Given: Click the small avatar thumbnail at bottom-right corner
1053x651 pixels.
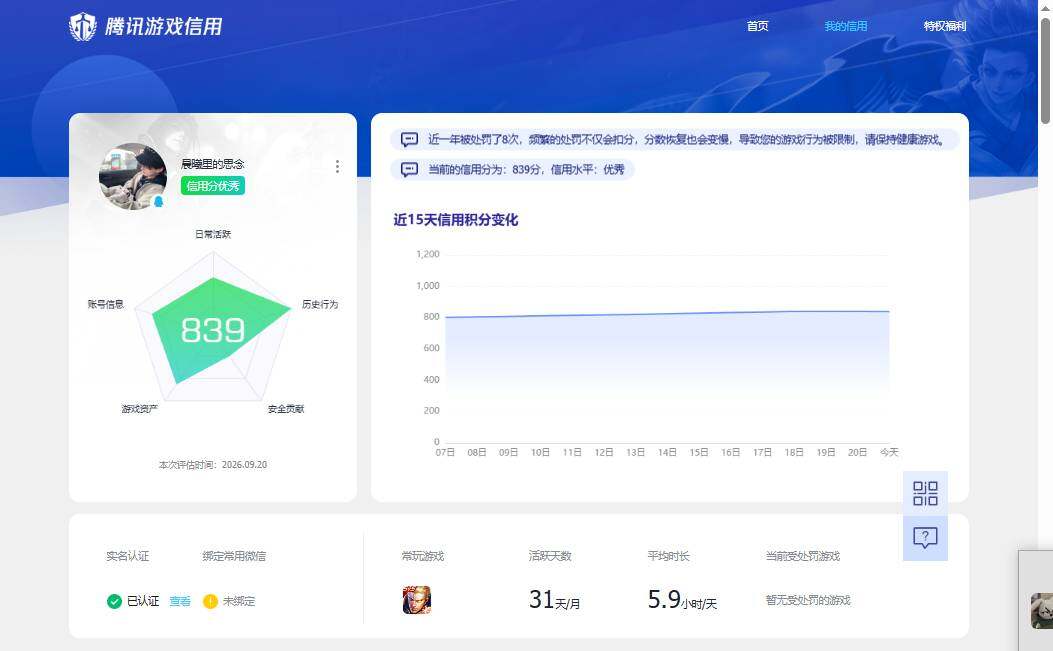Looking at the screenshot, I should pos(1042,611).
